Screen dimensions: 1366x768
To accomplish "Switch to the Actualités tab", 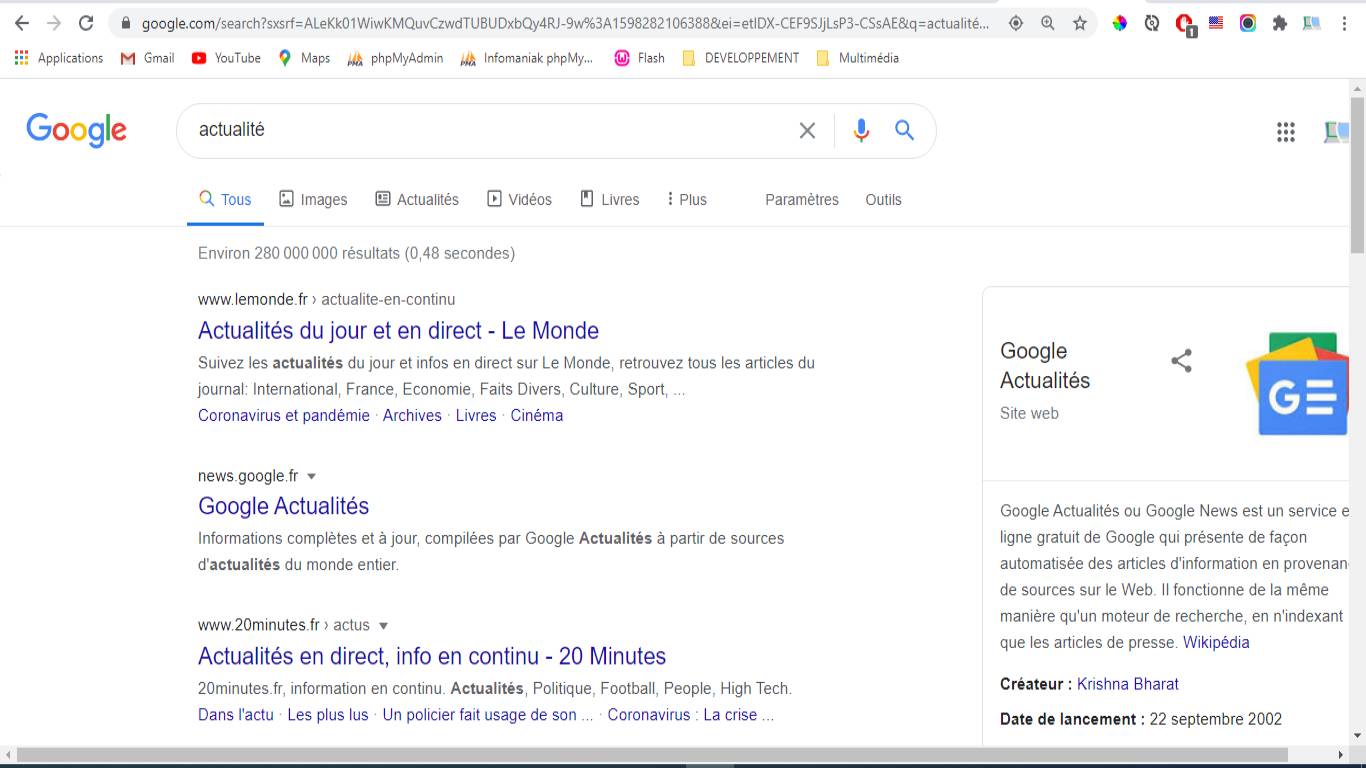I will point(417,199).
